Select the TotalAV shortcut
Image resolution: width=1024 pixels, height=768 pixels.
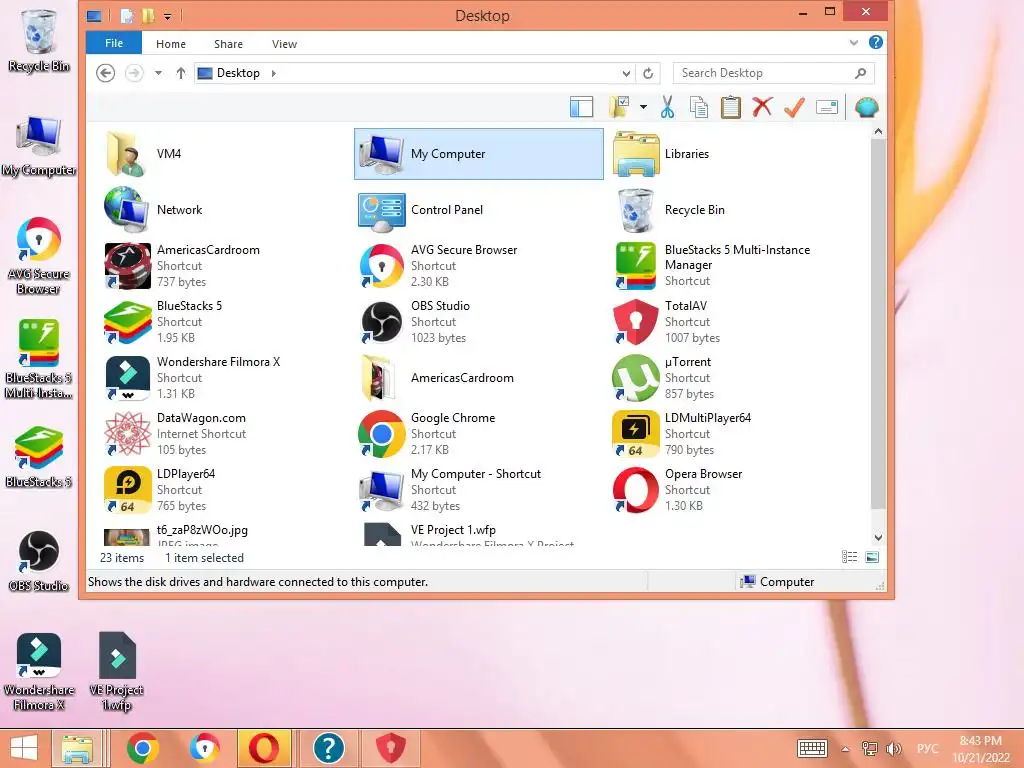click(x=733, y=322)
